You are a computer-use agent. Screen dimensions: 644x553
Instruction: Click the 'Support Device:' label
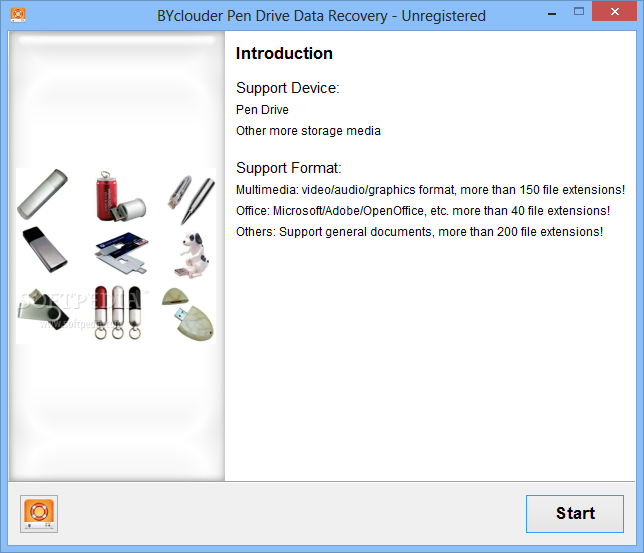coord(288,88)
